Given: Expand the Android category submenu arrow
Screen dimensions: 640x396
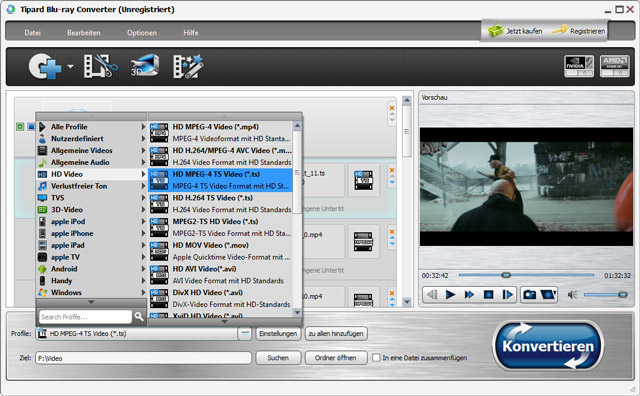Looking at the screenshot, I should coord(143,269).
